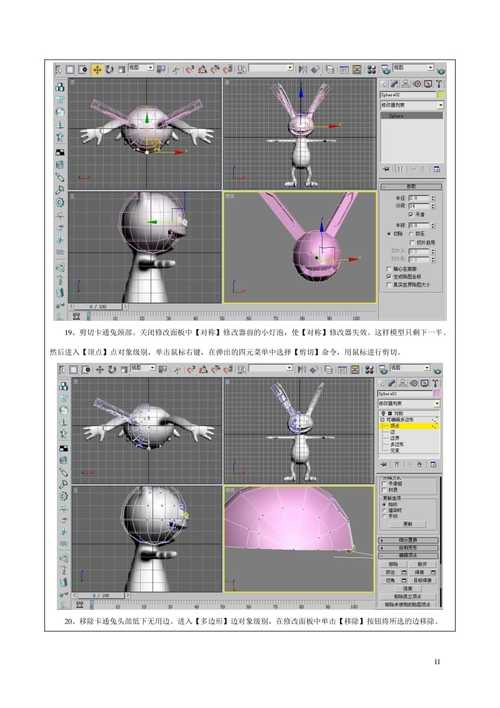This screenshot has width=500, height=708.
Task: Toggle the Smooth checkbox in first screenshot parameters
Action: (411, 214)
